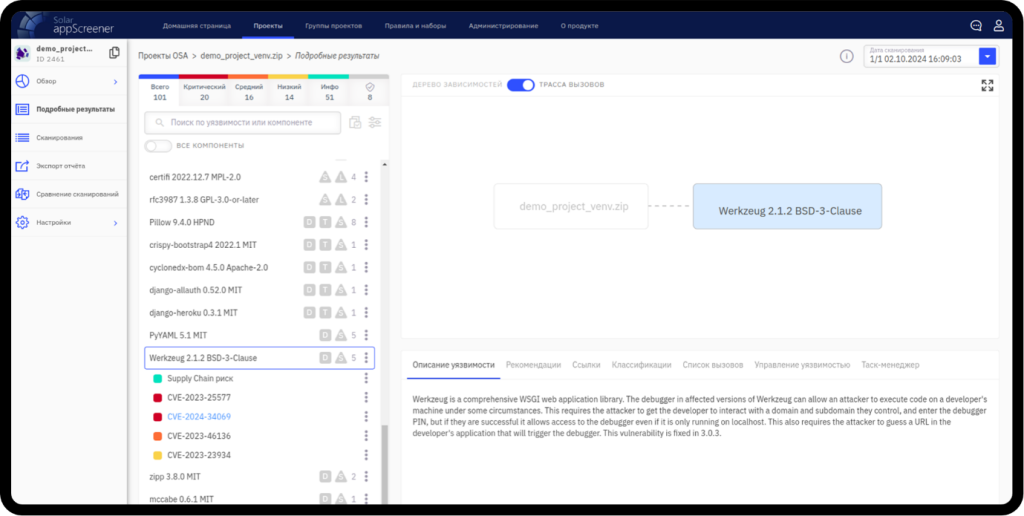Go to Проекты OSA breadcrumb link
This screenshot has height=516, width=1024.
[163, 56]
